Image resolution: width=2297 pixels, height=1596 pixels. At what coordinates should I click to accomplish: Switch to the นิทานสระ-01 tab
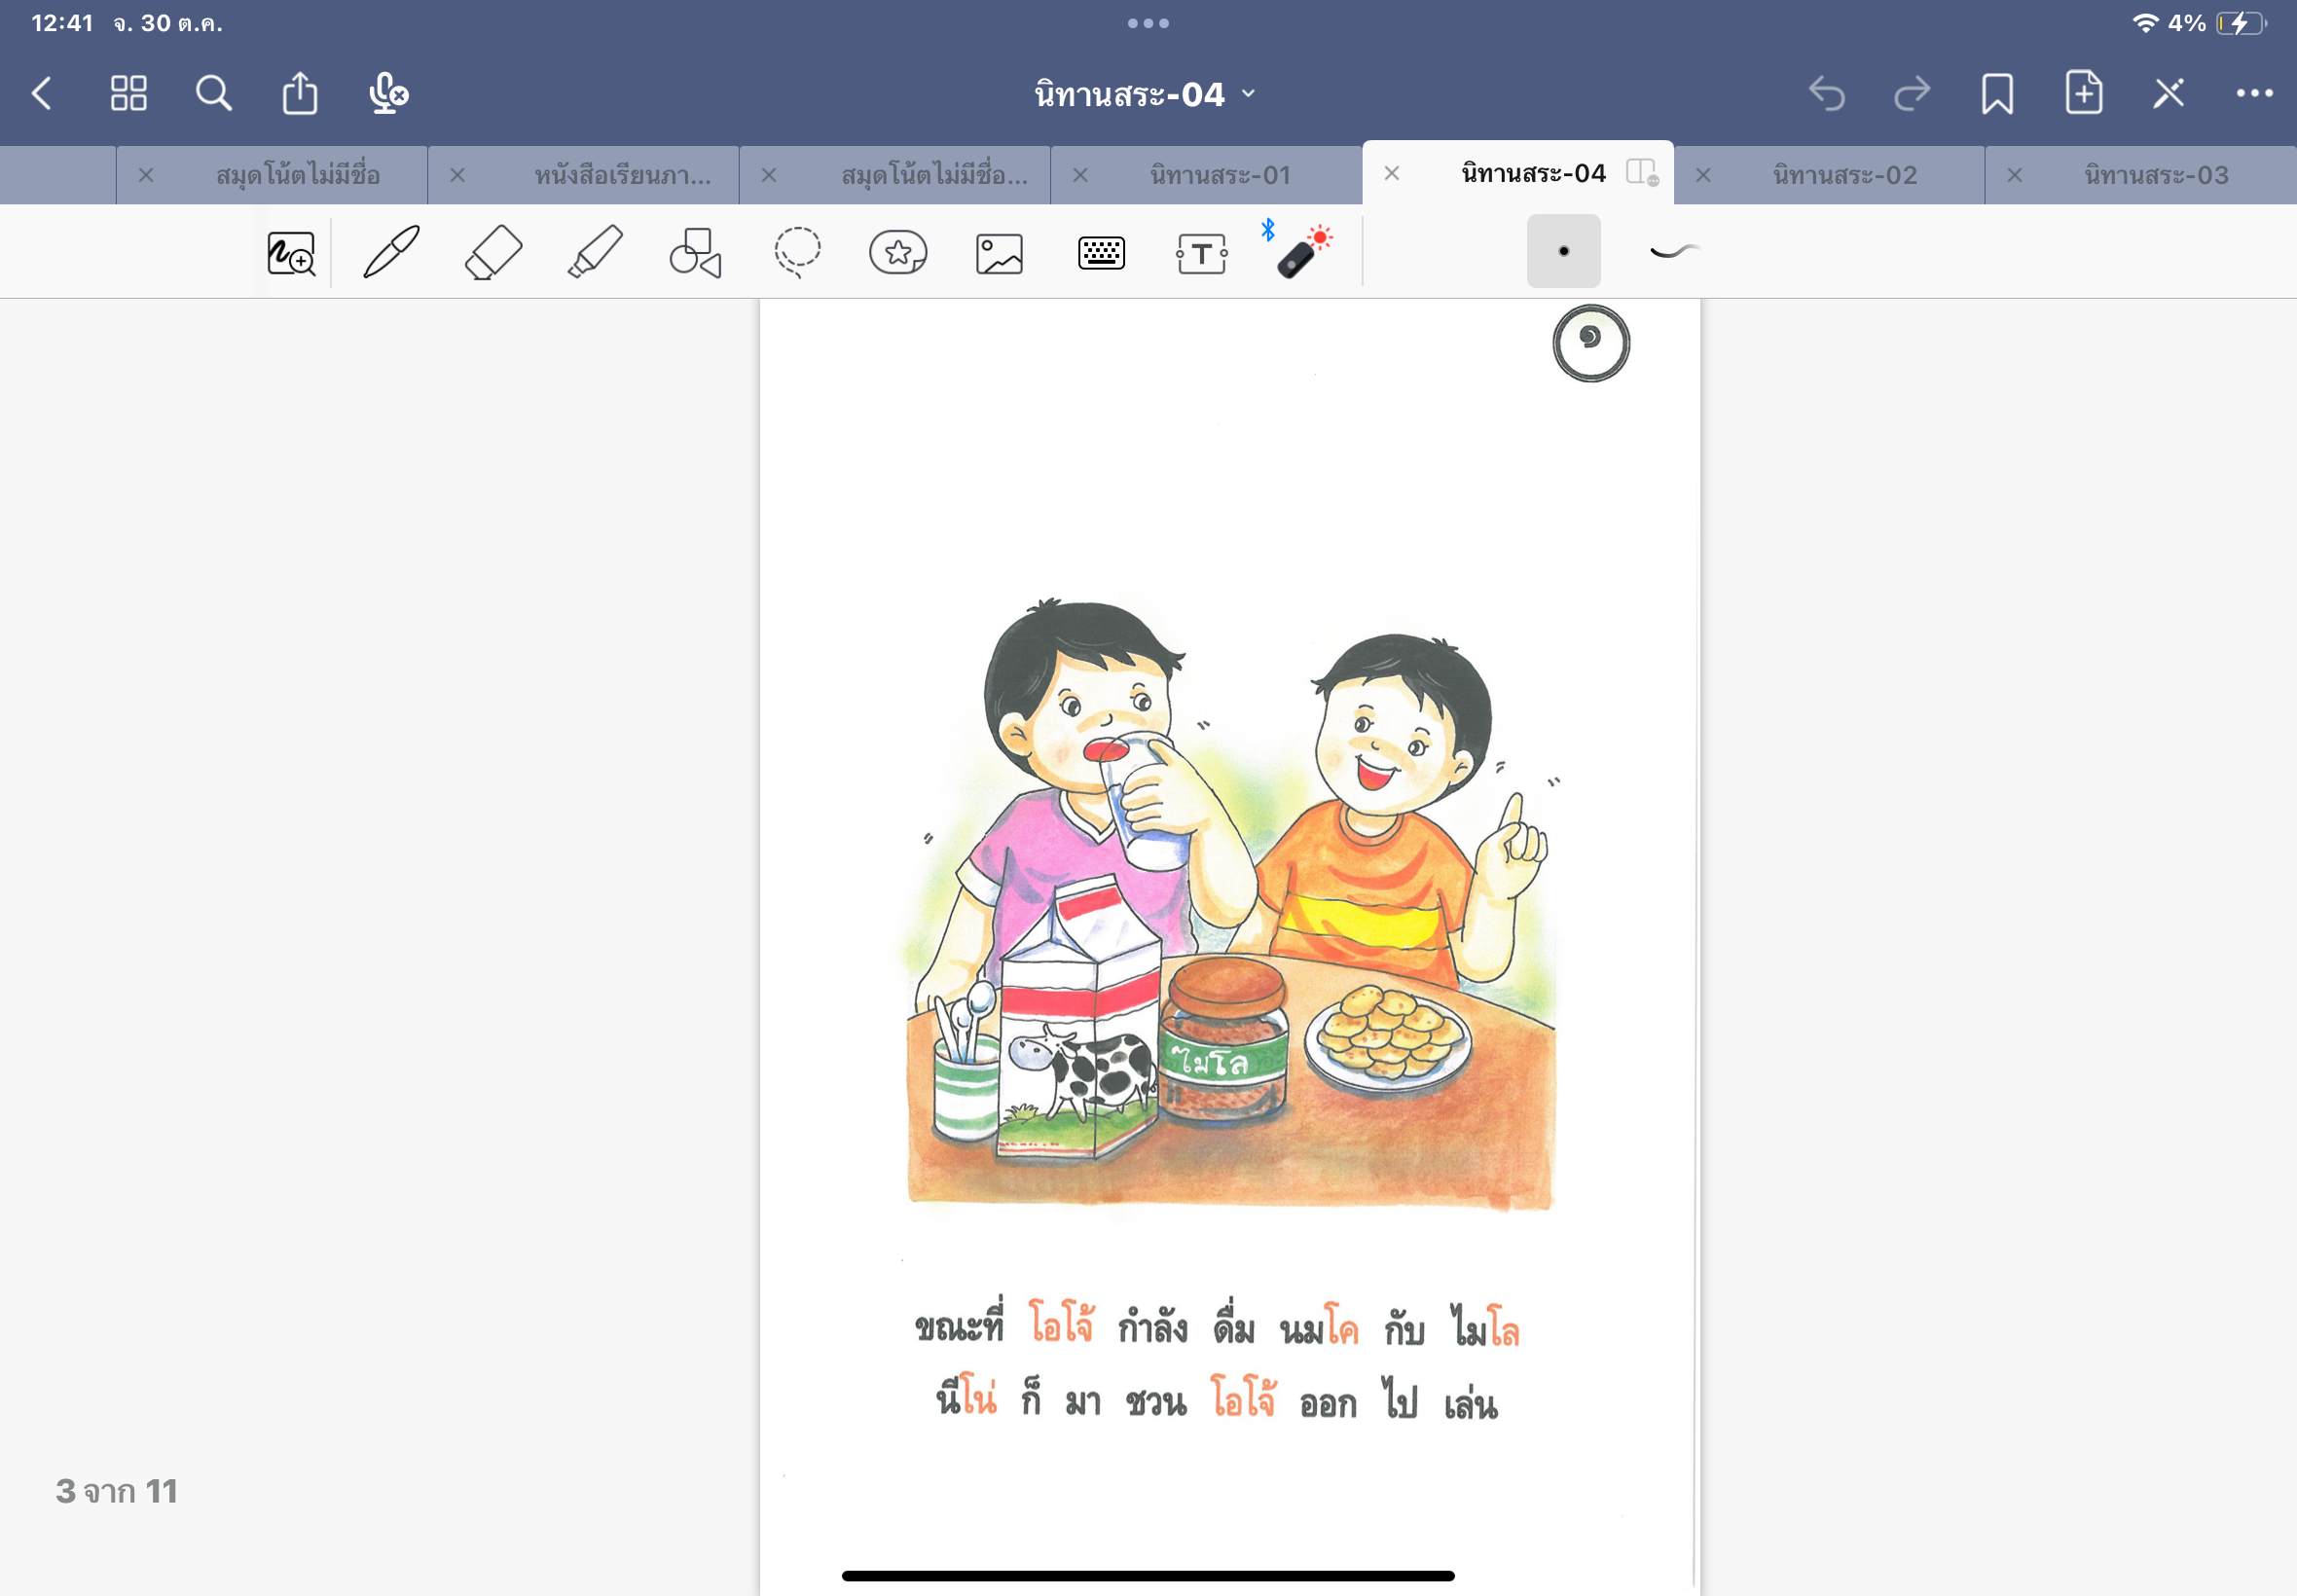1220,175
